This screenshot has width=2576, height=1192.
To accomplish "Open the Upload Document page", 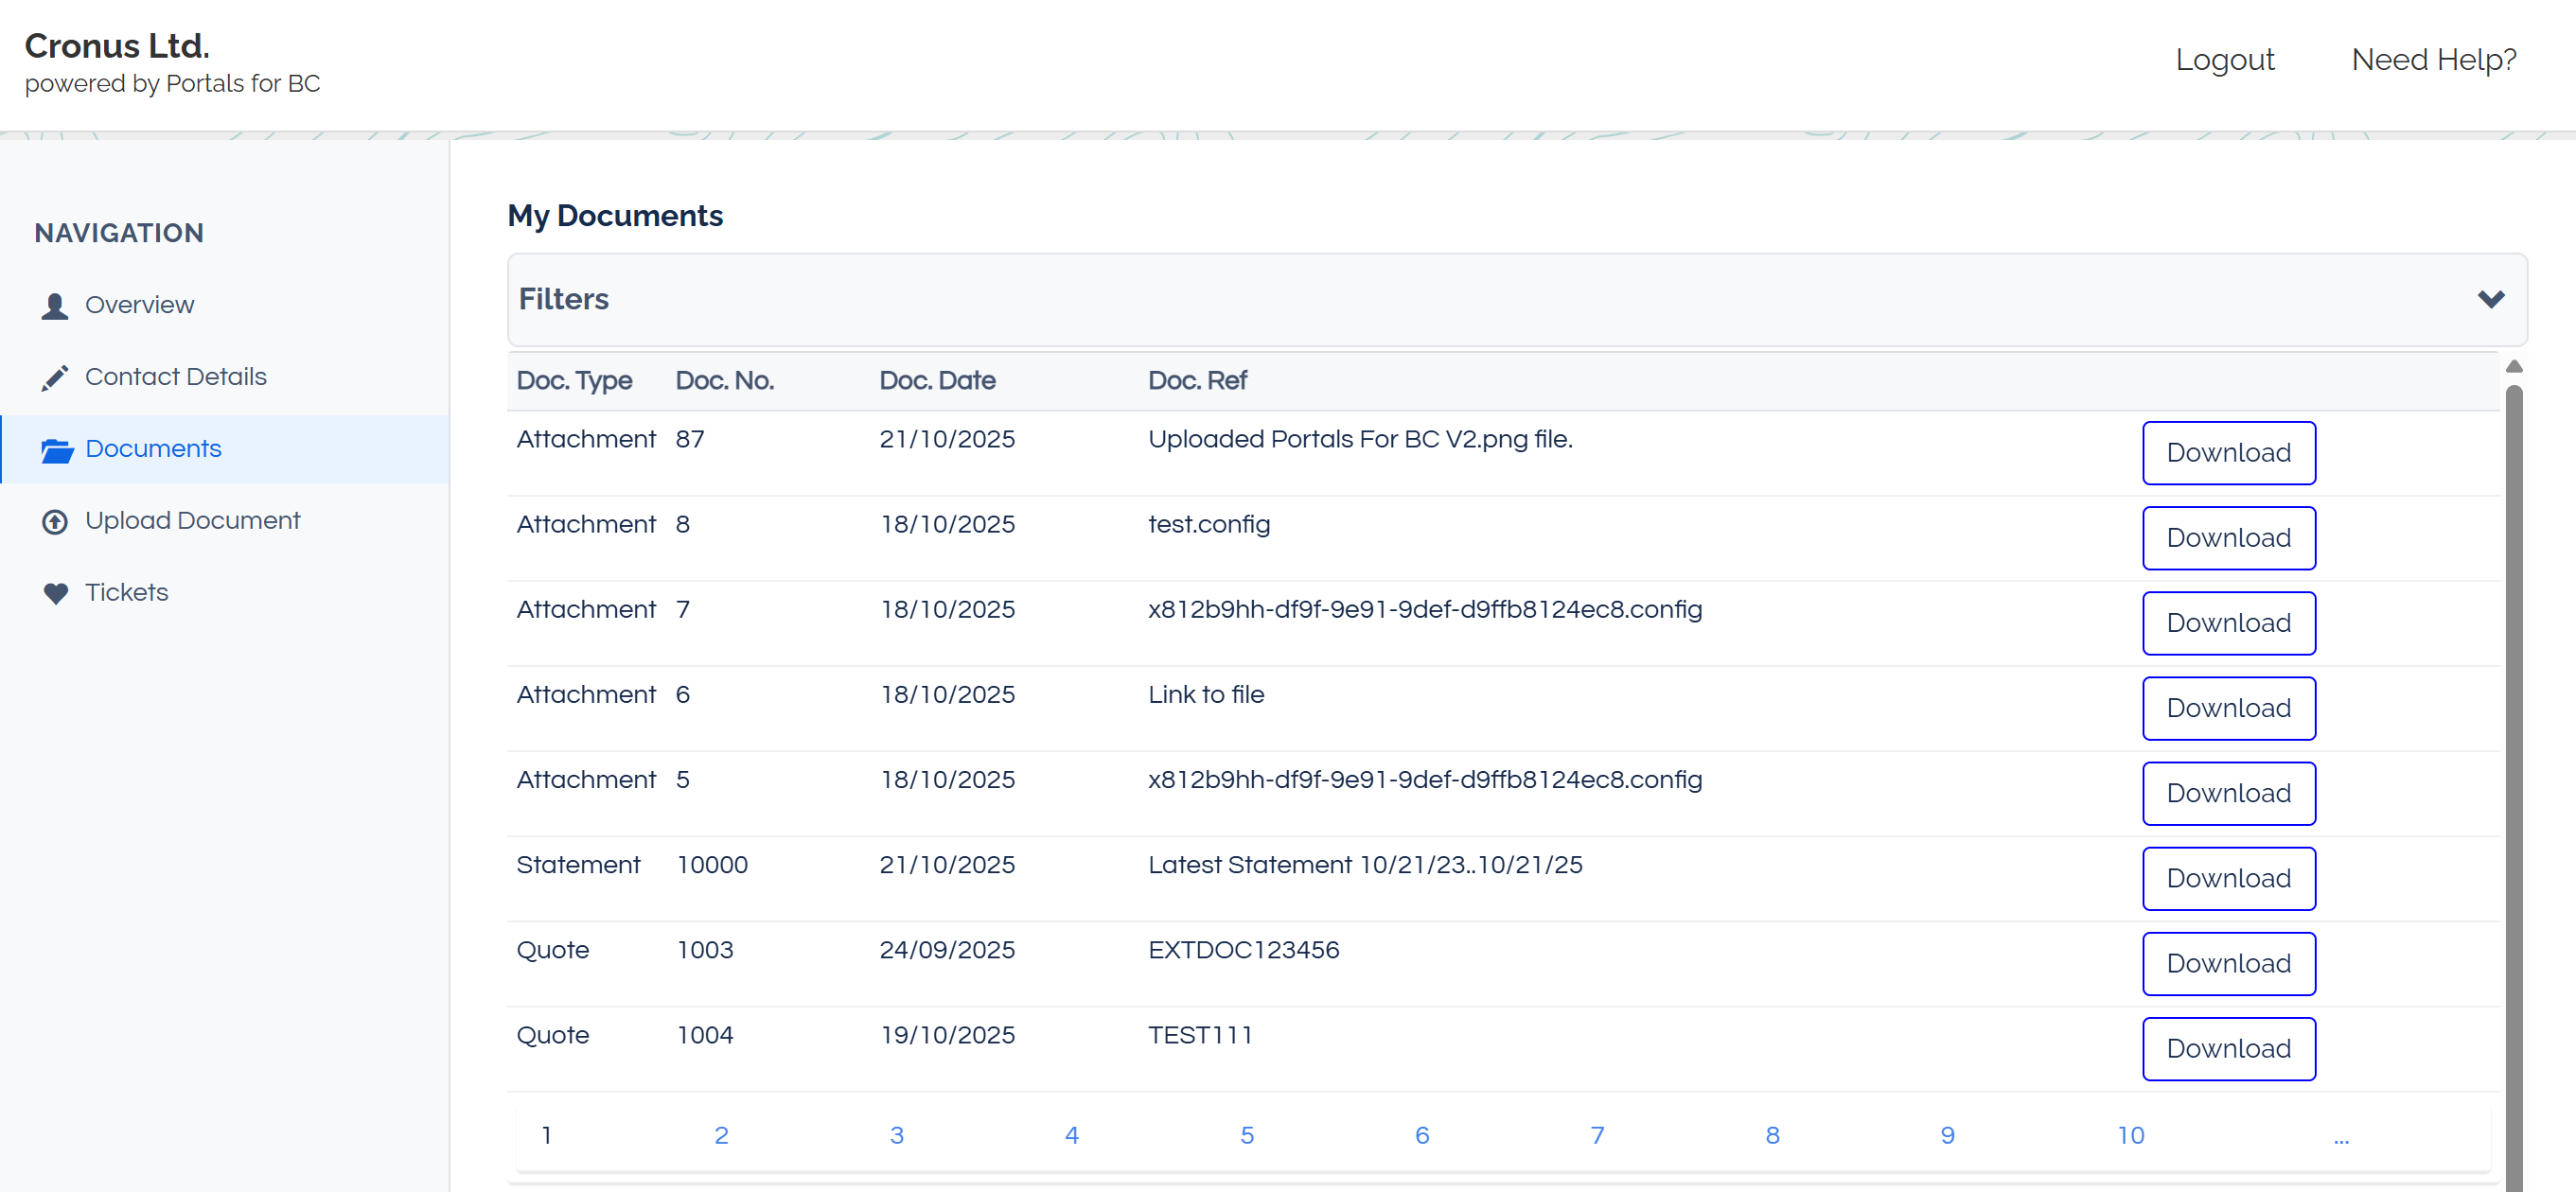I will (192, 521).
